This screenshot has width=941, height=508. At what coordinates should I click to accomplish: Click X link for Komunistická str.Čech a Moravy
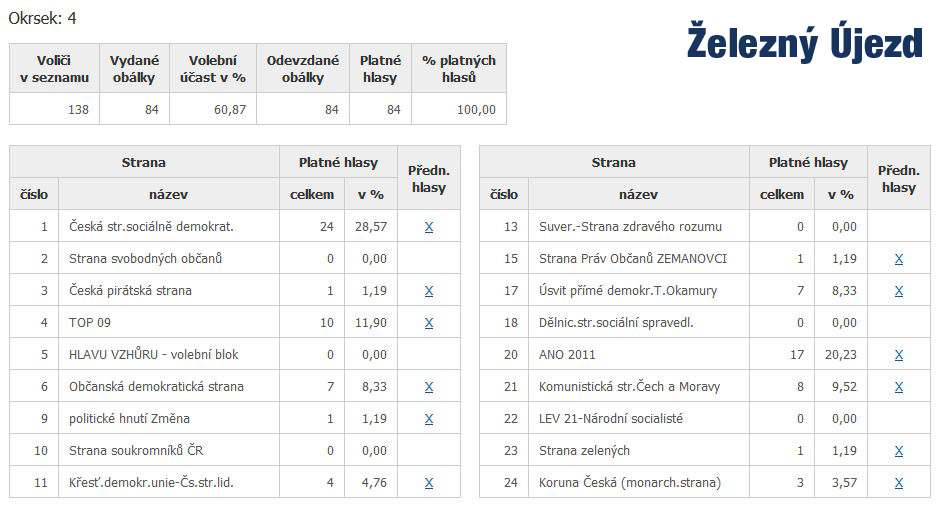click(898, 387)
